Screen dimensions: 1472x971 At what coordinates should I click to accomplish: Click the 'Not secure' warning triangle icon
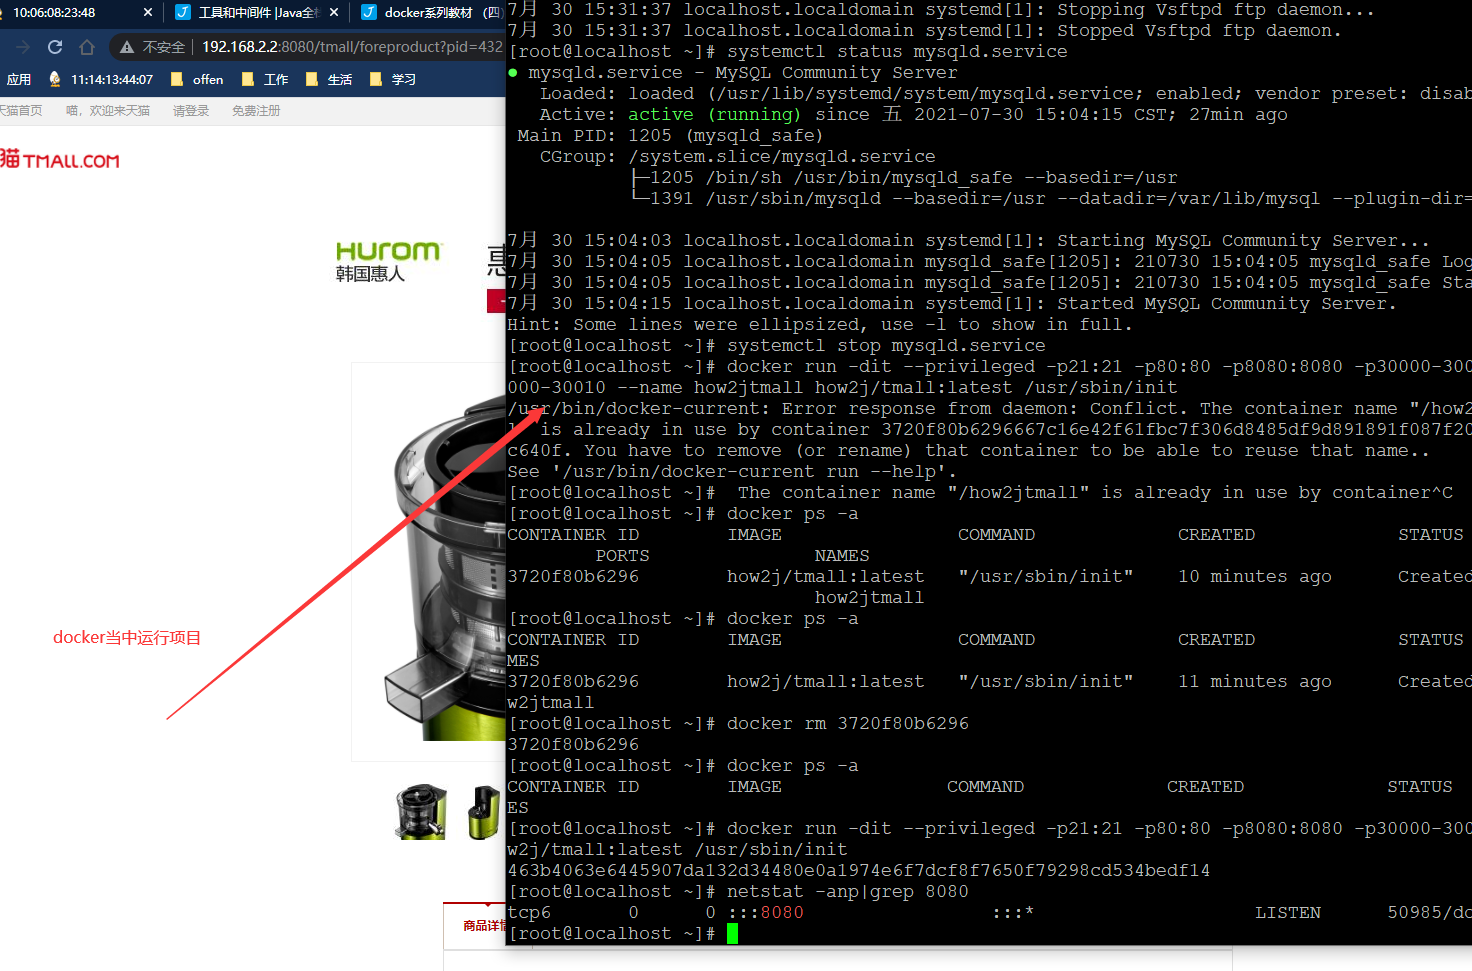click(127, 47)
